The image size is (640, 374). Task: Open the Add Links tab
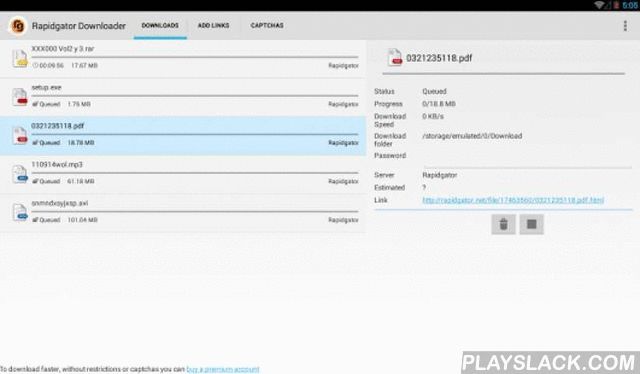[213, 25]
